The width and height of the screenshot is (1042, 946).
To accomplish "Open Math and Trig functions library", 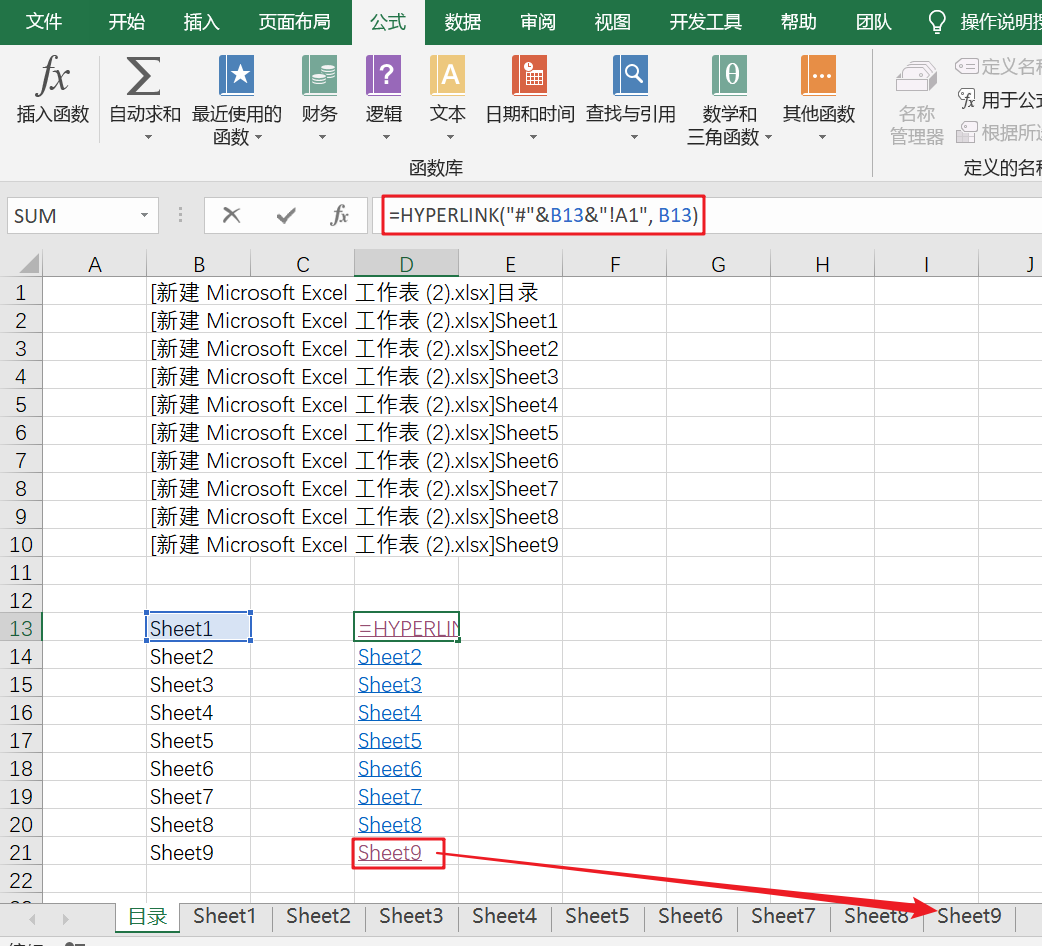I will pyautogui.click(x=730, y=100).
